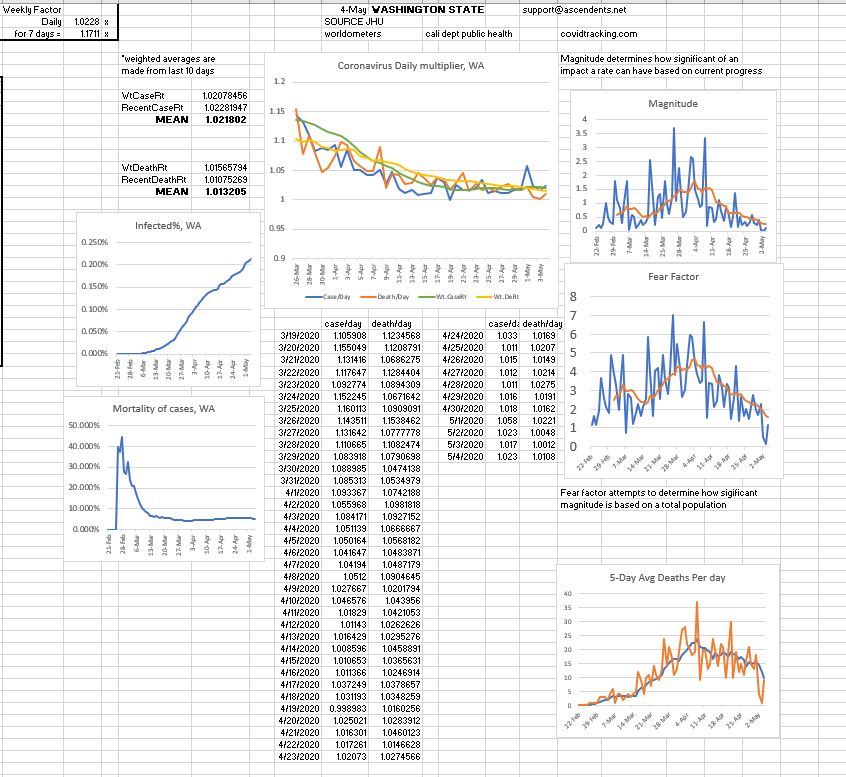
Task: Select the Daily factor value 1.0228
Action: 87,21
